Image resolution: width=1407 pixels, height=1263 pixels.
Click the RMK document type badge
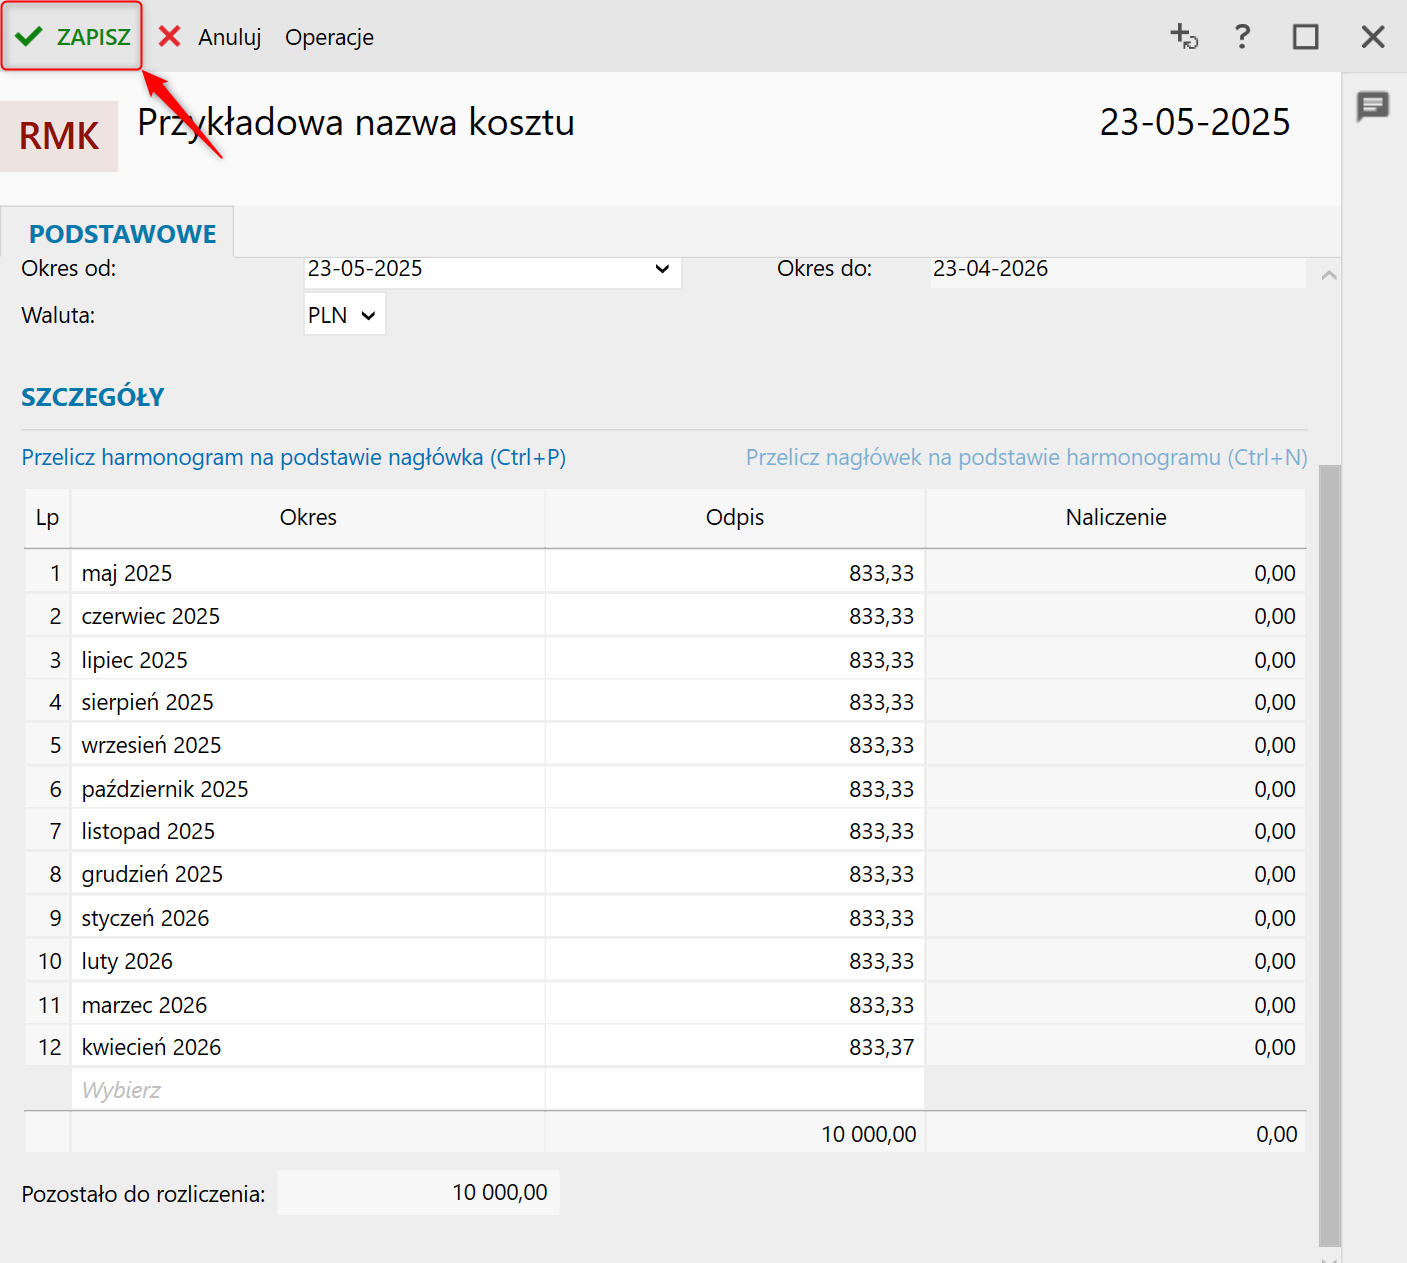pos(59,136)
